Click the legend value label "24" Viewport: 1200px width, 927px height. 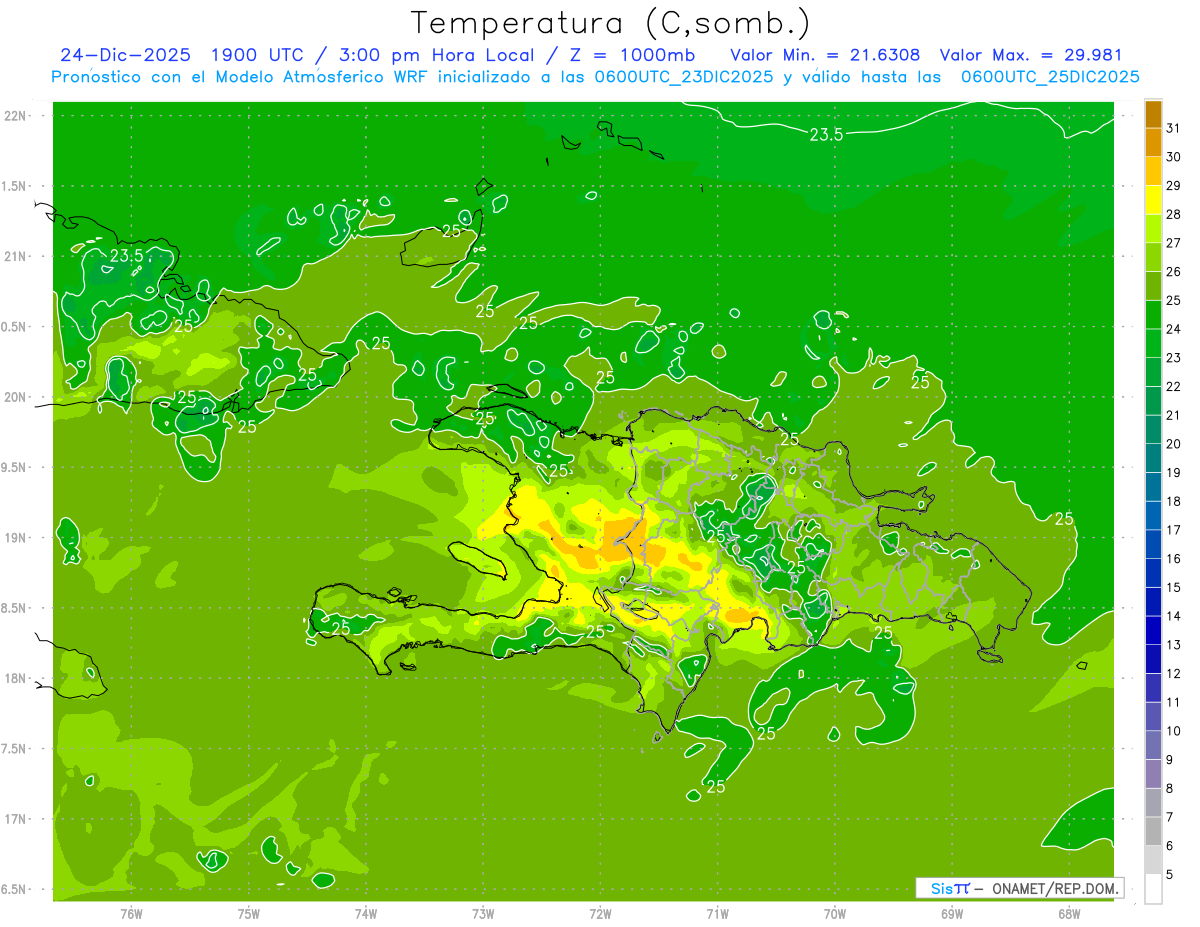(x=1174, y=329)
